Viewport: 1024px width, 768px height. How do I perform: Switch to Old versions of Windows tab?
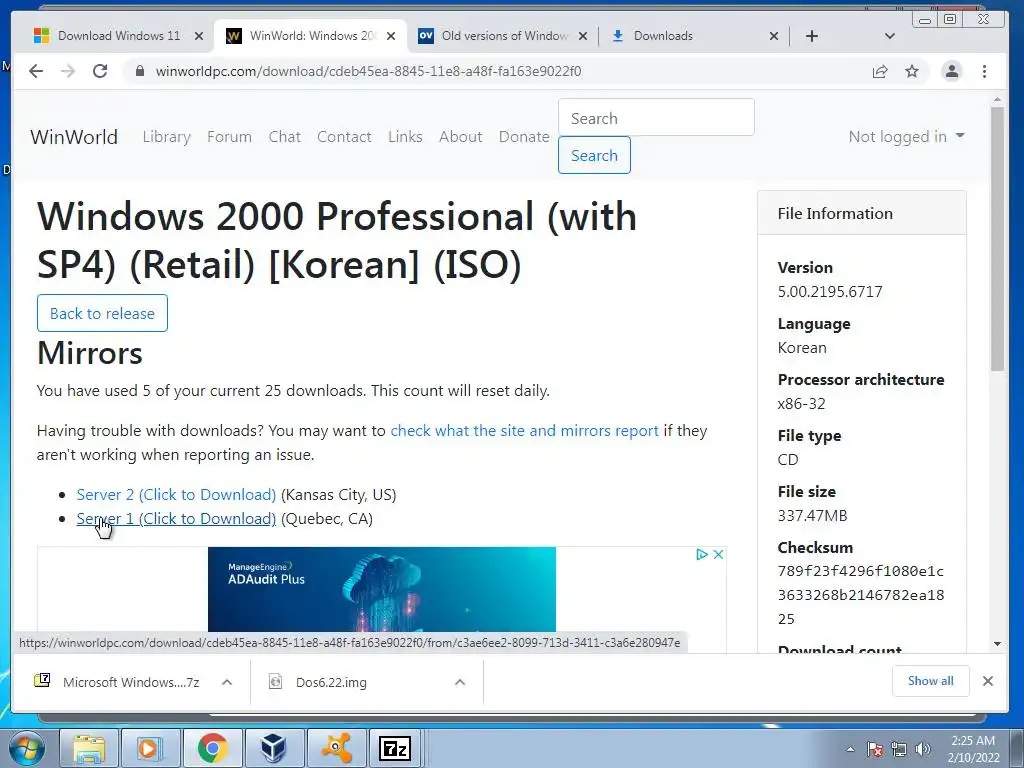coord(503,36)
